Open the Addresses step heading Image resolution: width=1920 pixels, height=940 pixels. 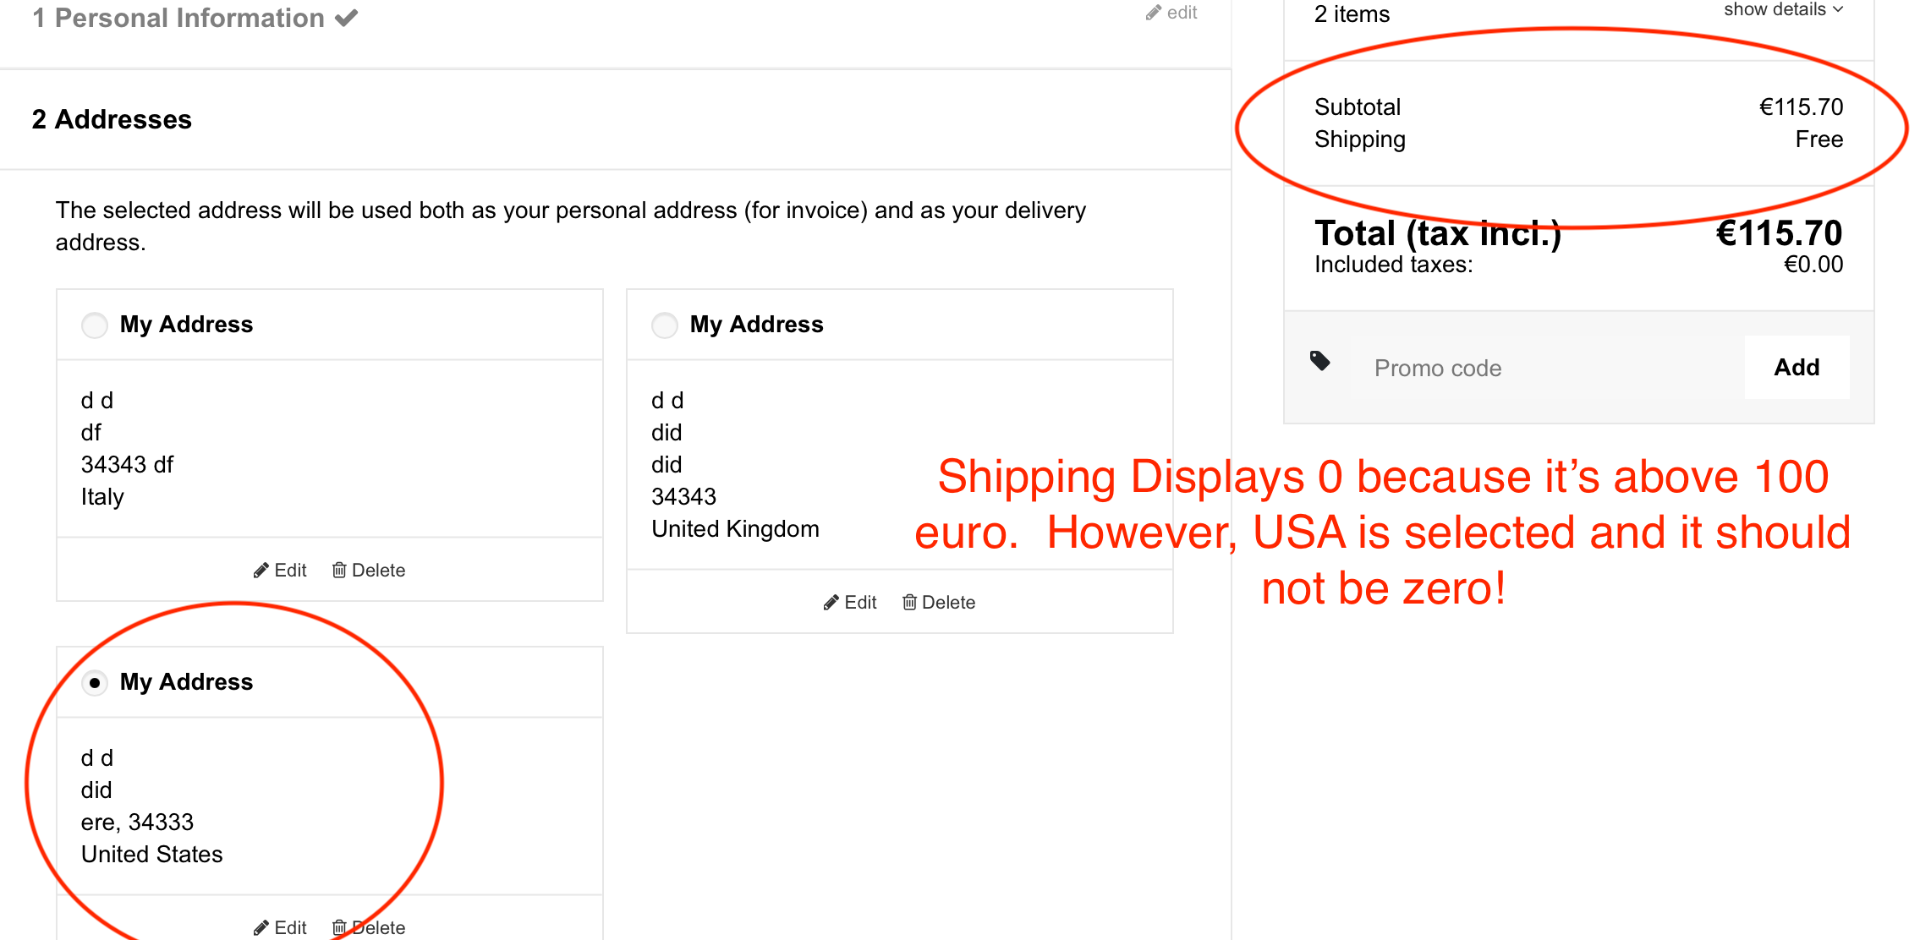click(x=112, y=120)
